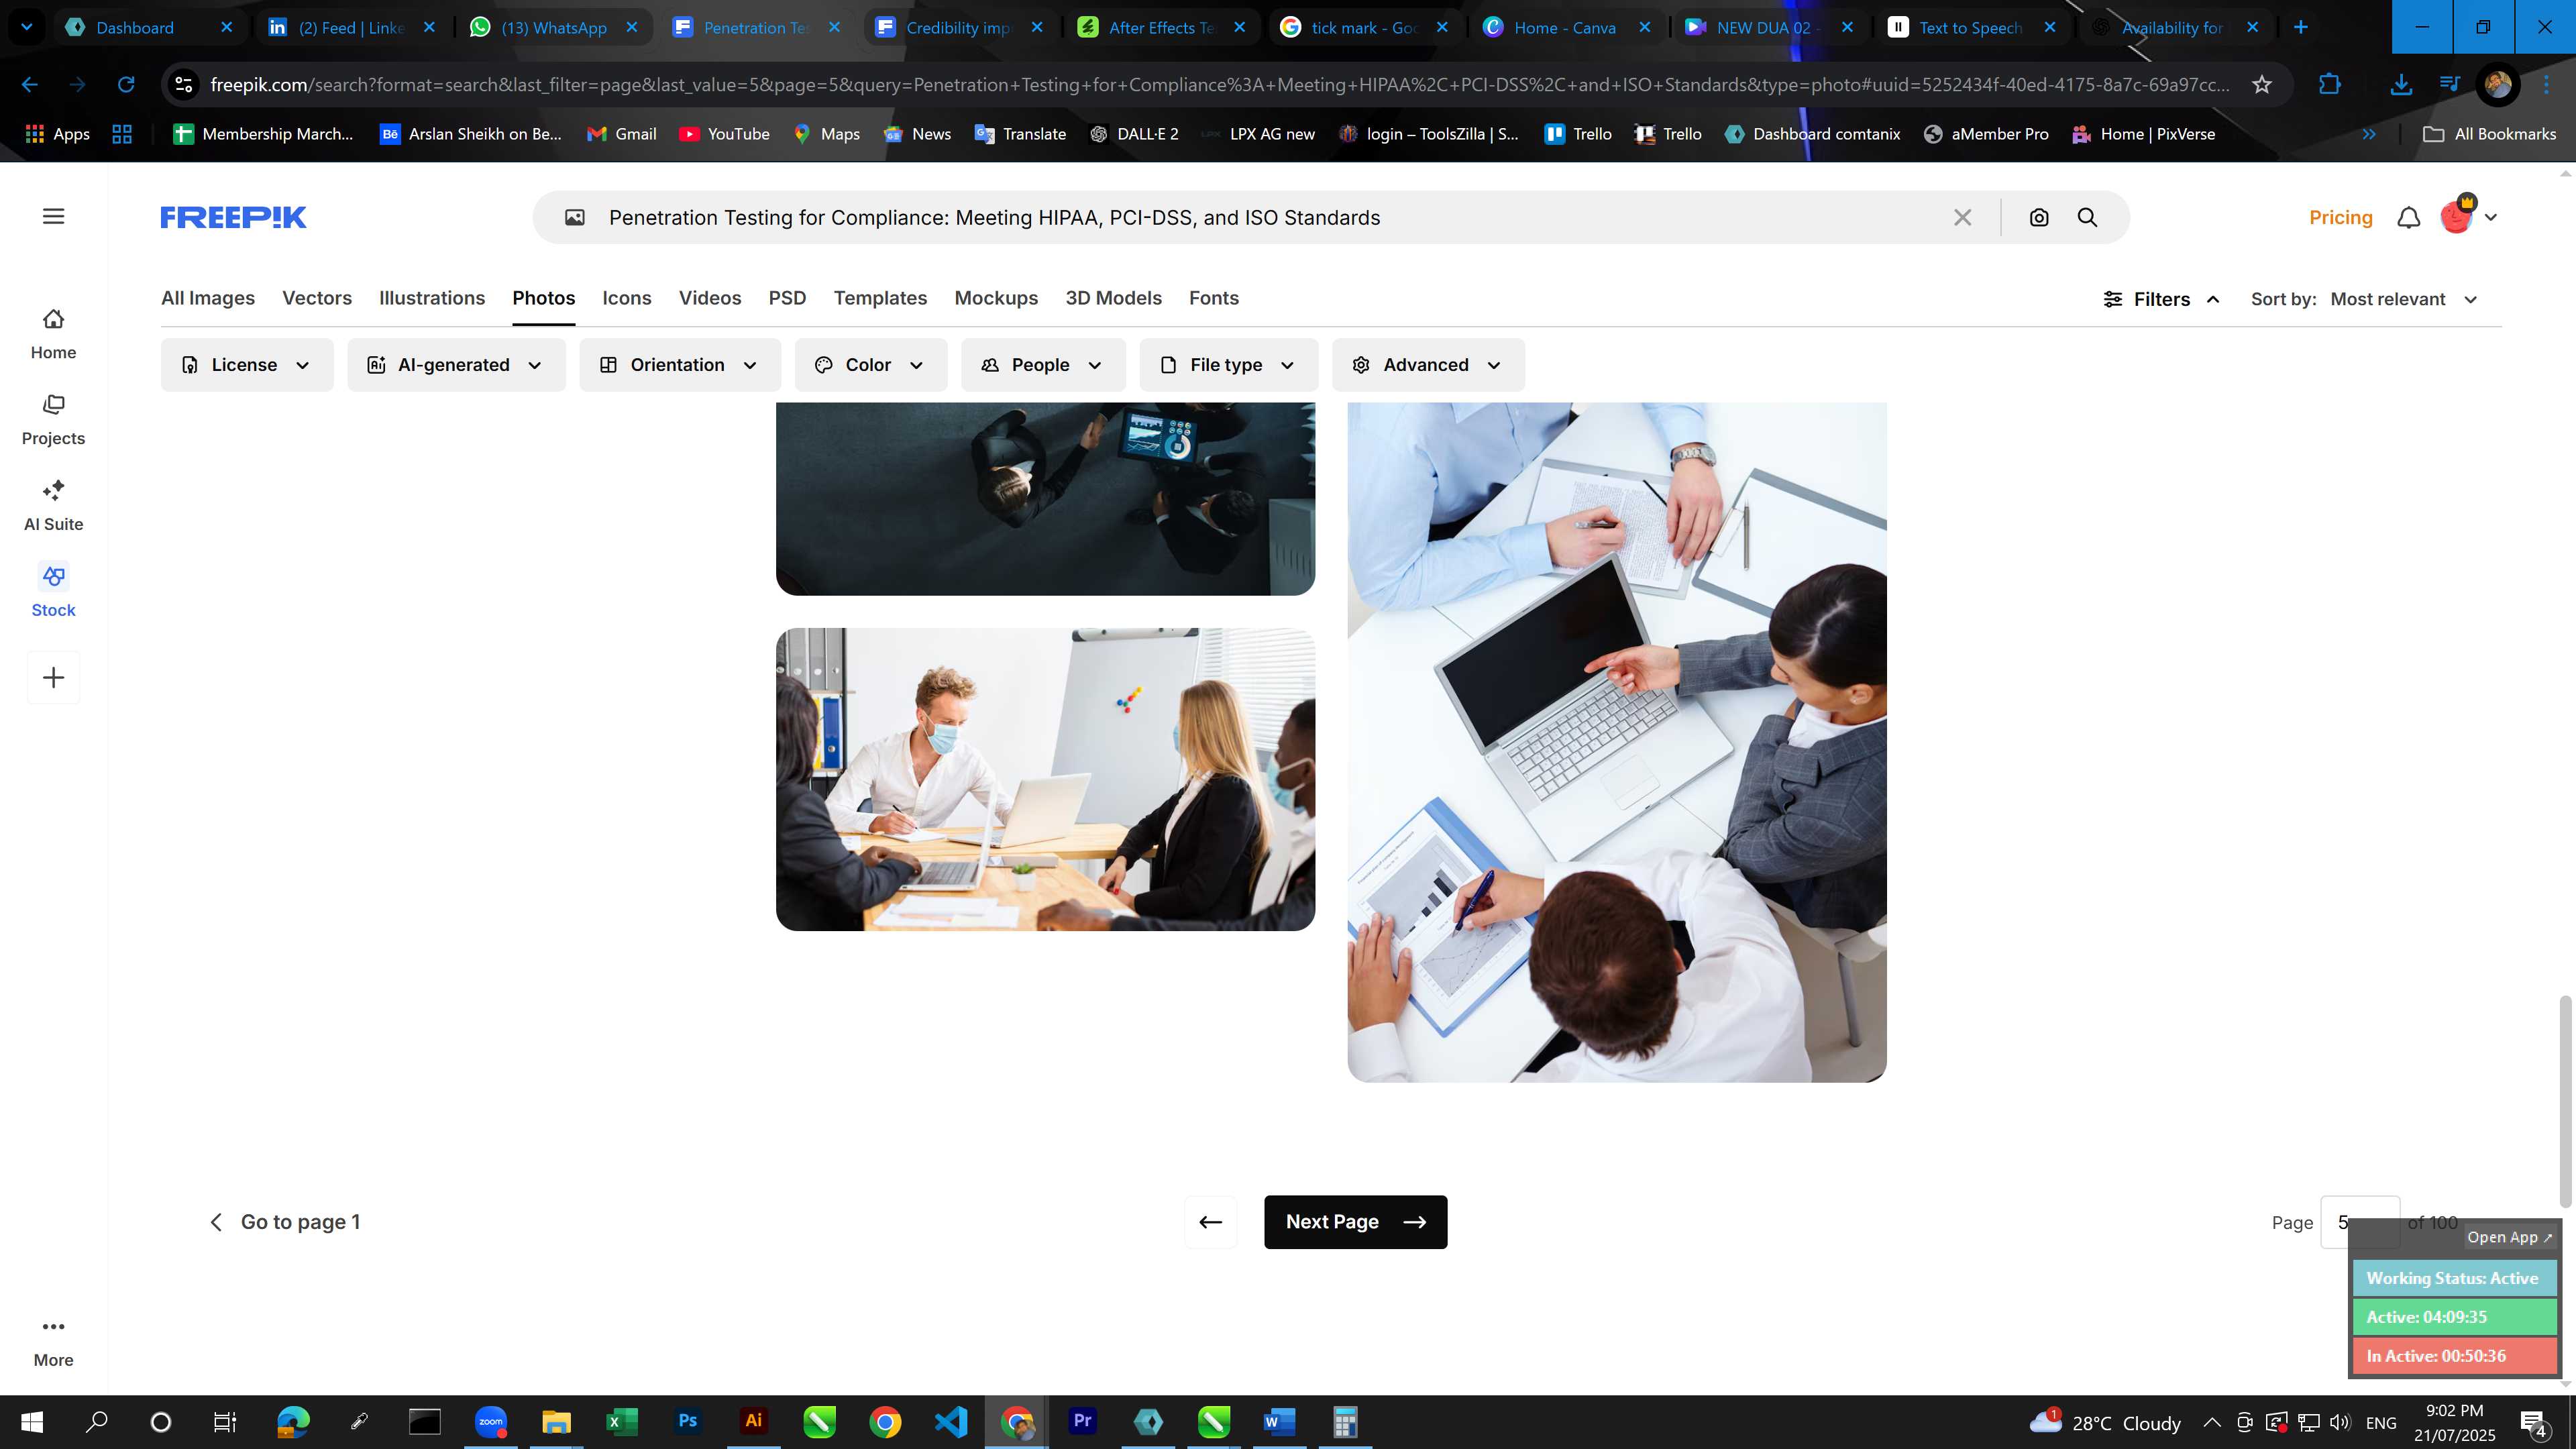
Task: Open AI Suite in the sidebar
Action: click(53, 506)
